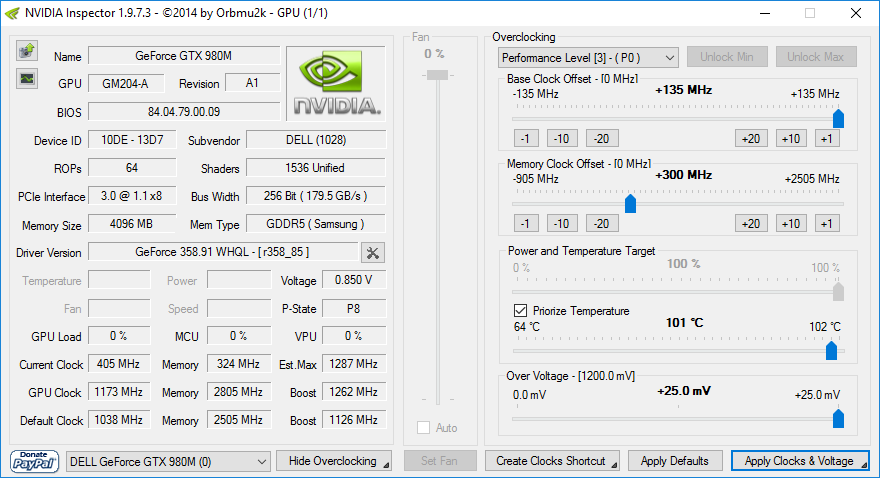Click the Revision A1 field

point(253,83)
